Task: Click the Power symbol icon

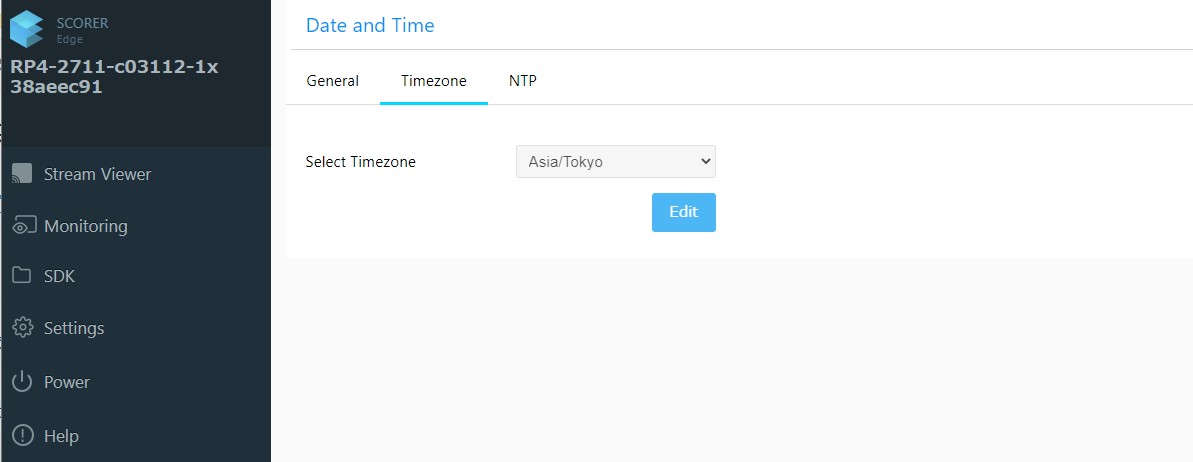Action: [22, 382]
